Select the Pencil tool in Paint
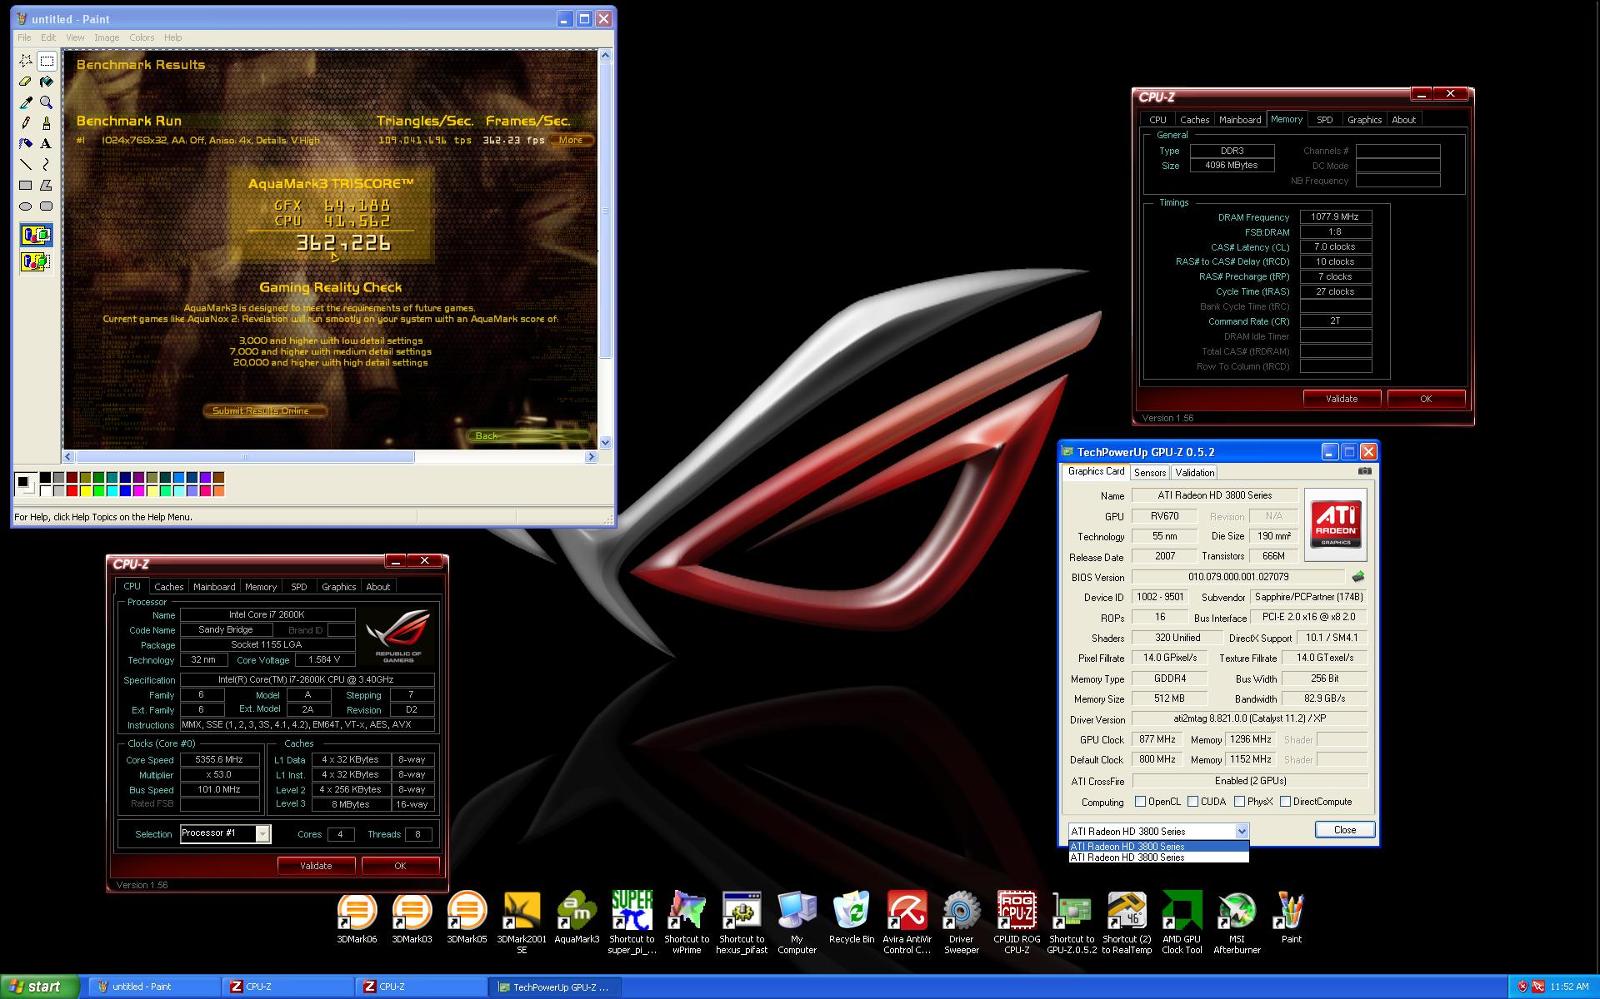 pos(26,123)
